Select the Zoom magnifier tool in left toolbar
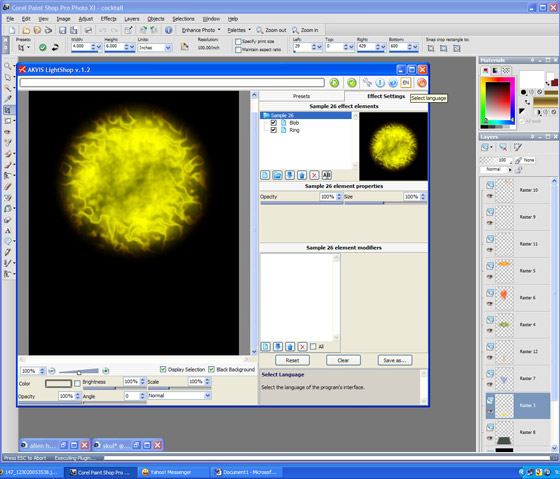This screenshot has height=479, width=560. click(8, 66)
